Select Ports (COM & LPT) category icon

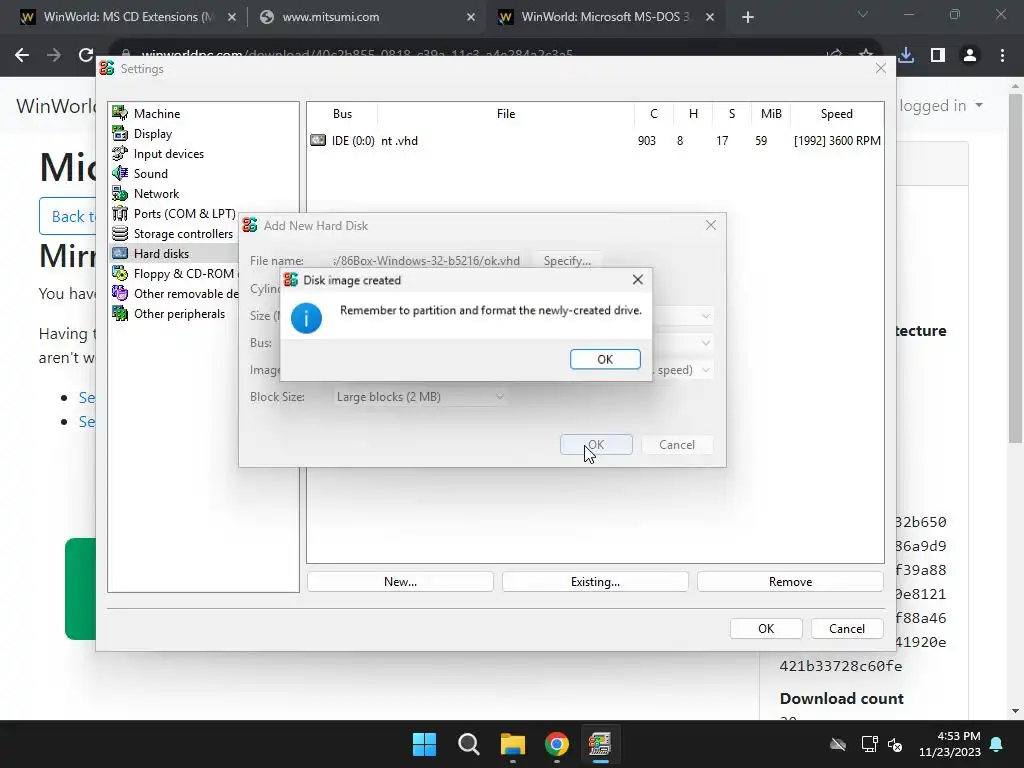coord(120,214)
